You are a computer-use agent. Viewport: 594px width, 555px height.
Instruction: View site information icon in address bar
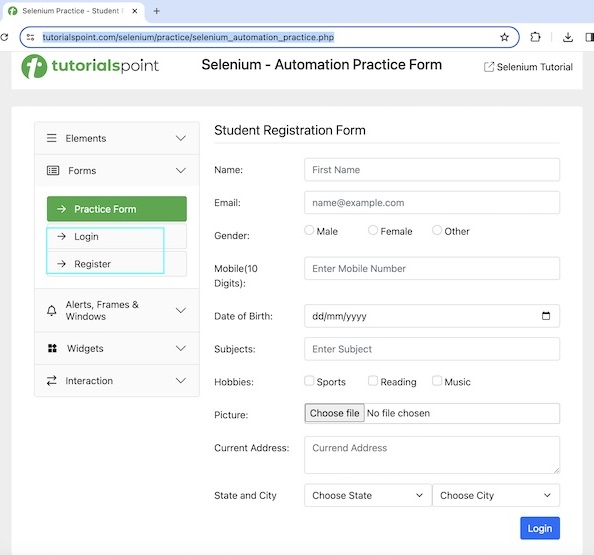click(x=31, y=37)
